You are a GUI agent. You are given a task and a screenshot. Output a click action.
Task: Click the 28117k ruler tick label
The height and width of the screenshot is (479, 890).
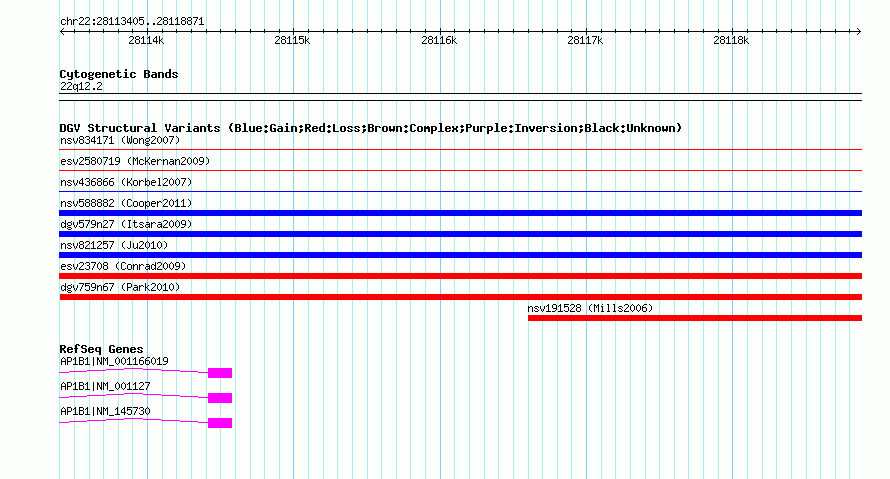click(x=585, y=40)
